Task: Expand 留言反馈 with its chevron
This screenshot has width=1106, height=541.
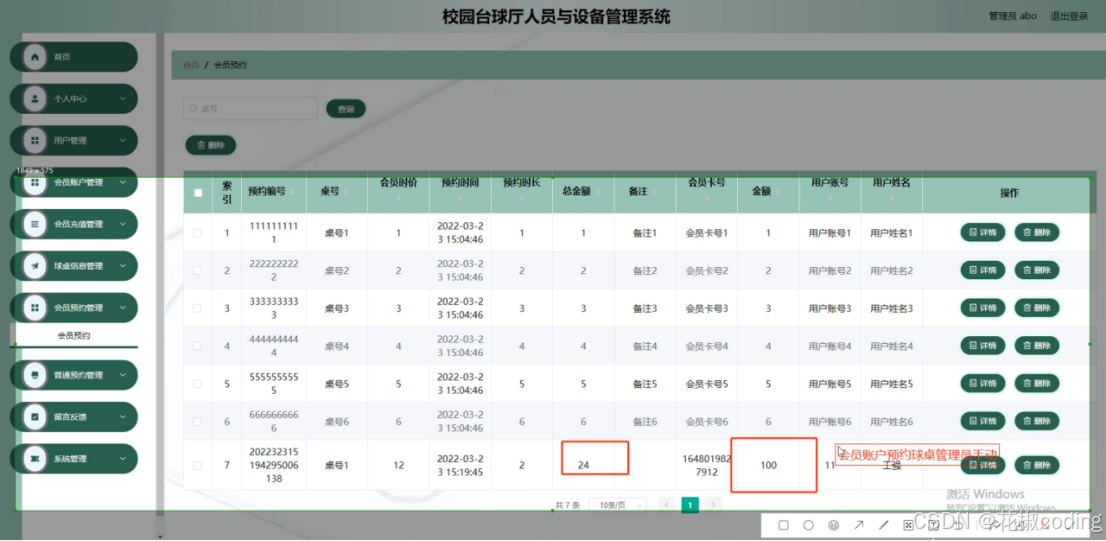Action: pyautogui.click(x=123, y=417)
